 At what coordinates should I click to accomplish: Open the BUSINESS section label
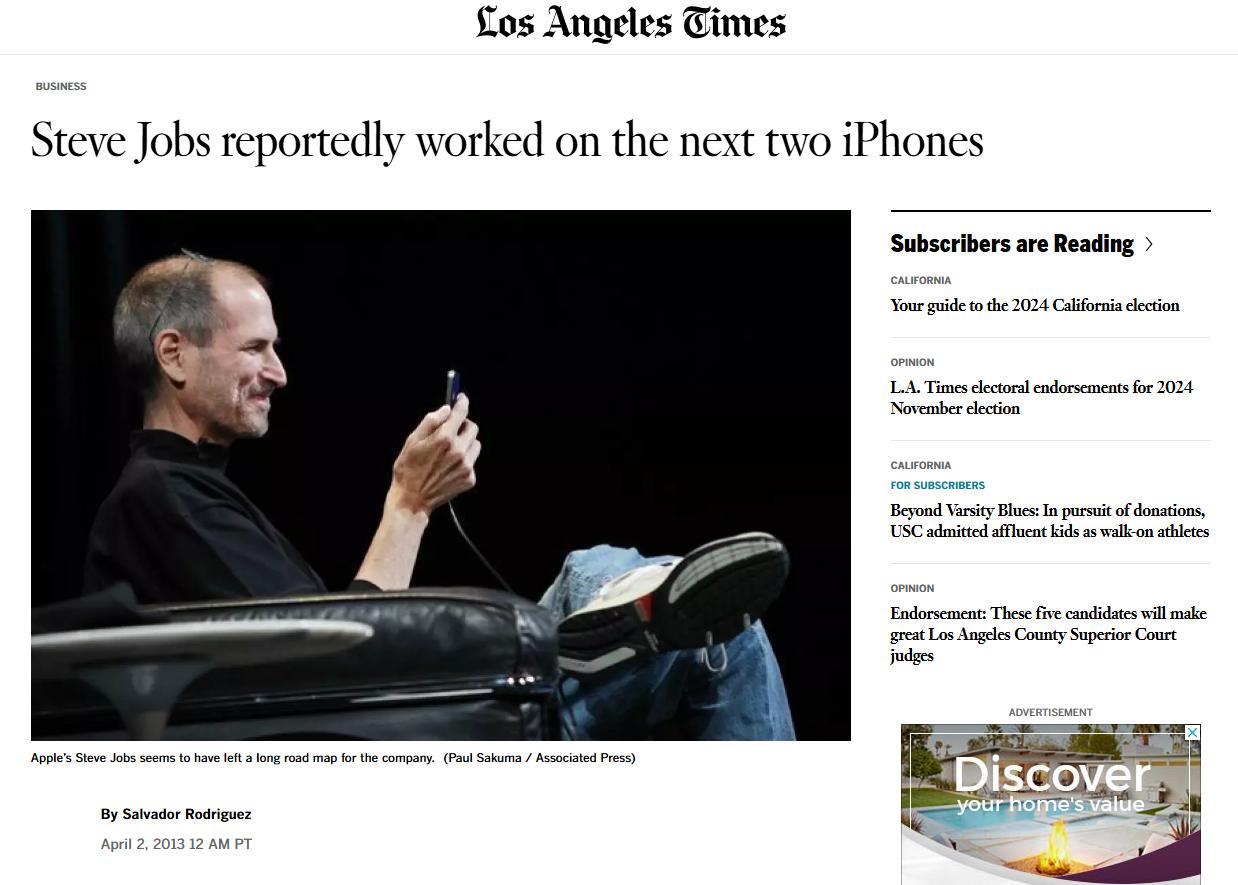click(x=61, y=86)
